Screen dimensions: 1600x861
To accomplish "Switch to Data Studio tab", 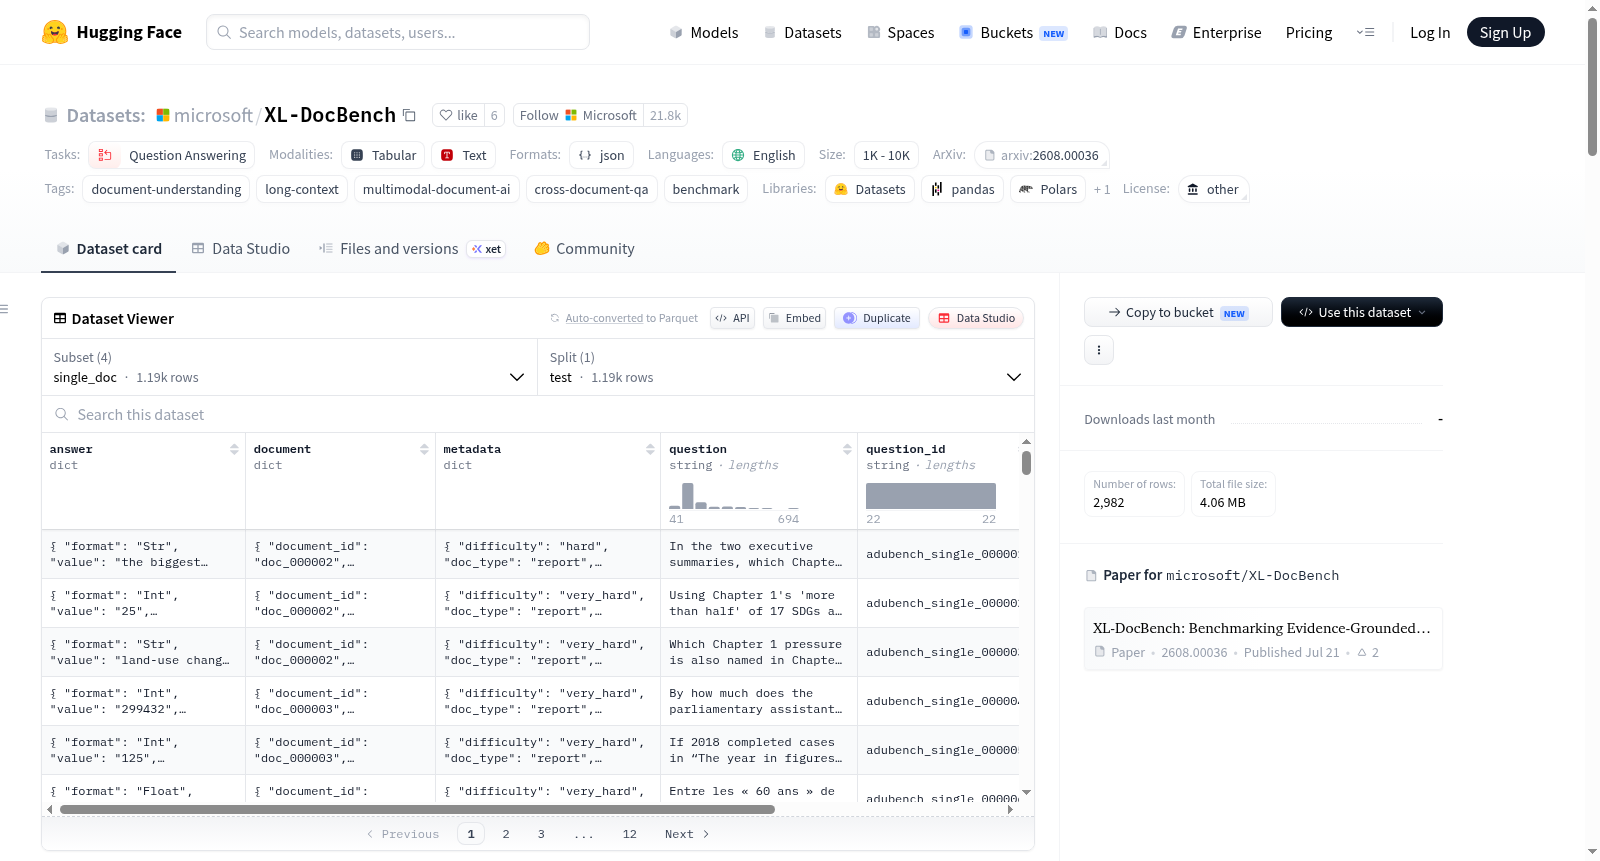I will [241, 249].
